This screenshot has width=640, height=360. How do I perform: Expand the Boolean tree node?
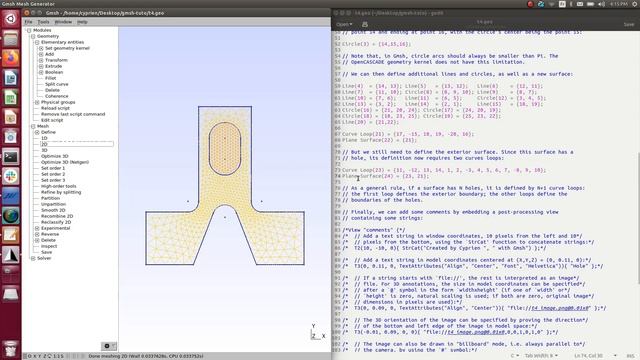click(41, 72)
